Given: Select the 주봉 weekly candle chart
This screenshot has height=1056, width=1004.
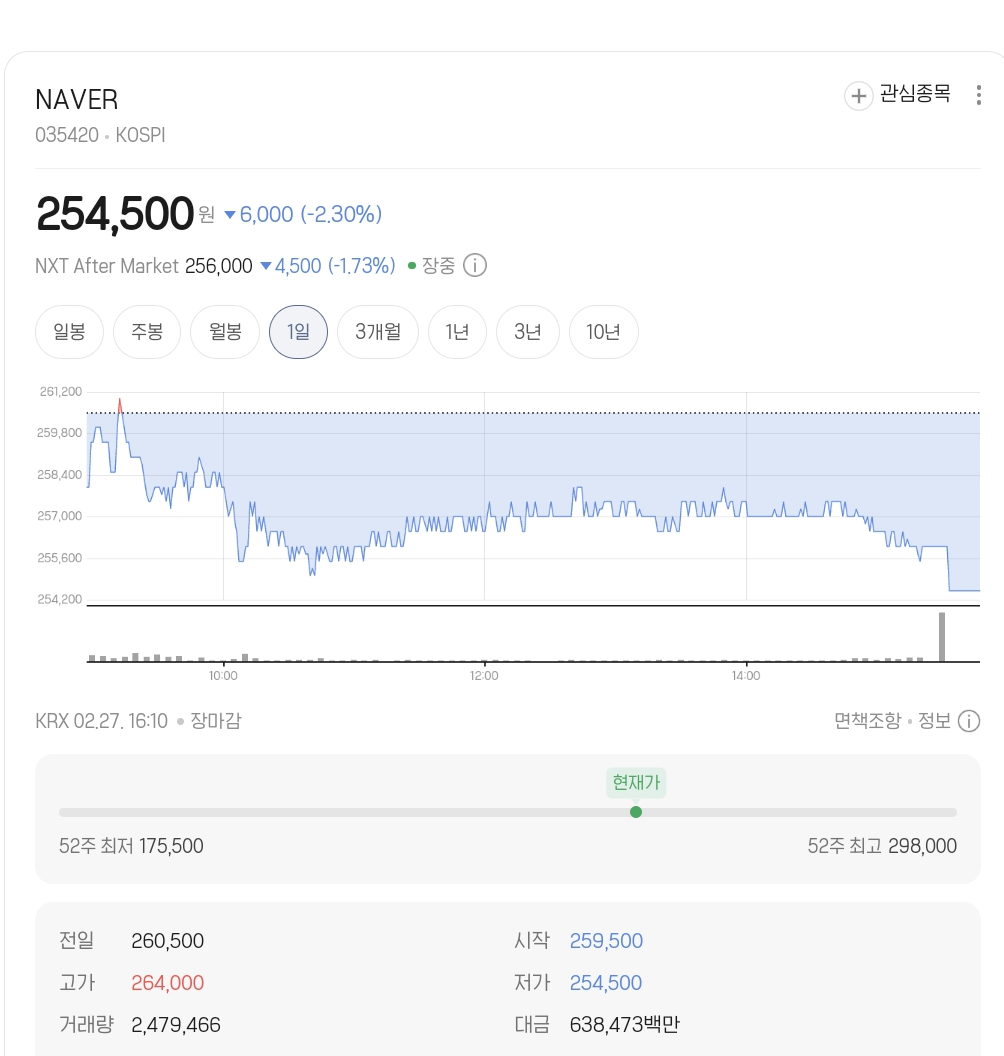Looking at the screenshot, I should click(x=147, y=332).
